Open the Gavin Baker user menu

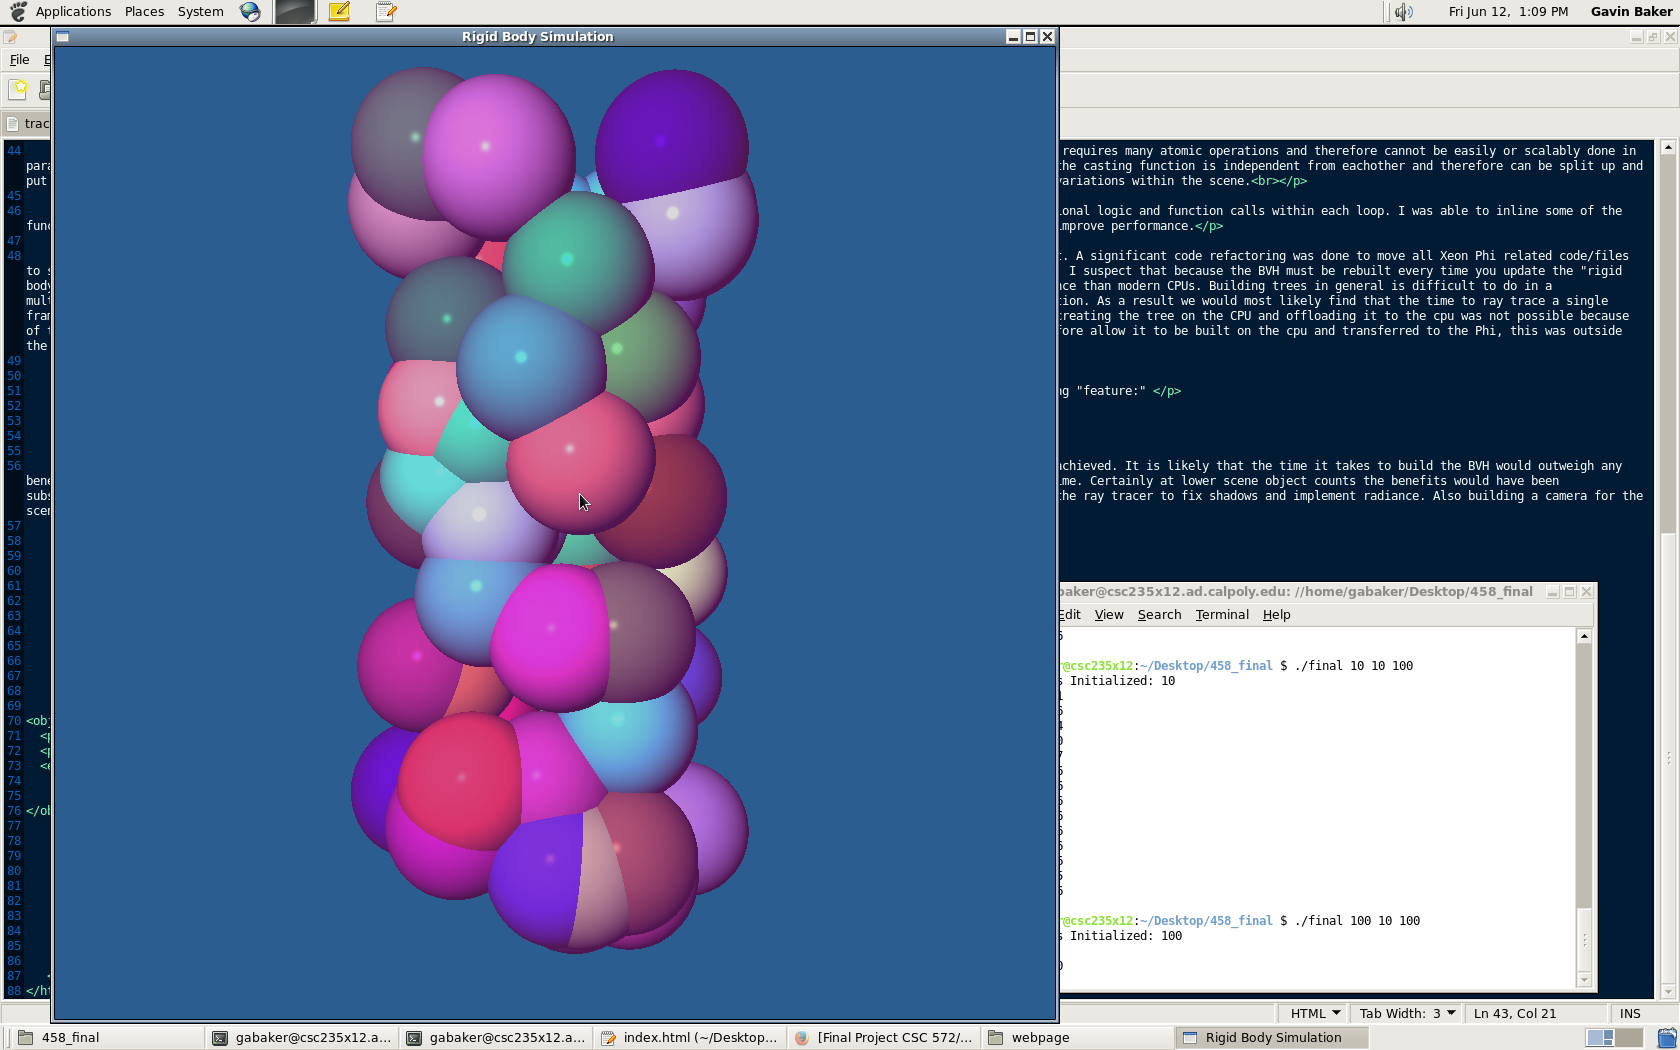tap(1631, 12)
